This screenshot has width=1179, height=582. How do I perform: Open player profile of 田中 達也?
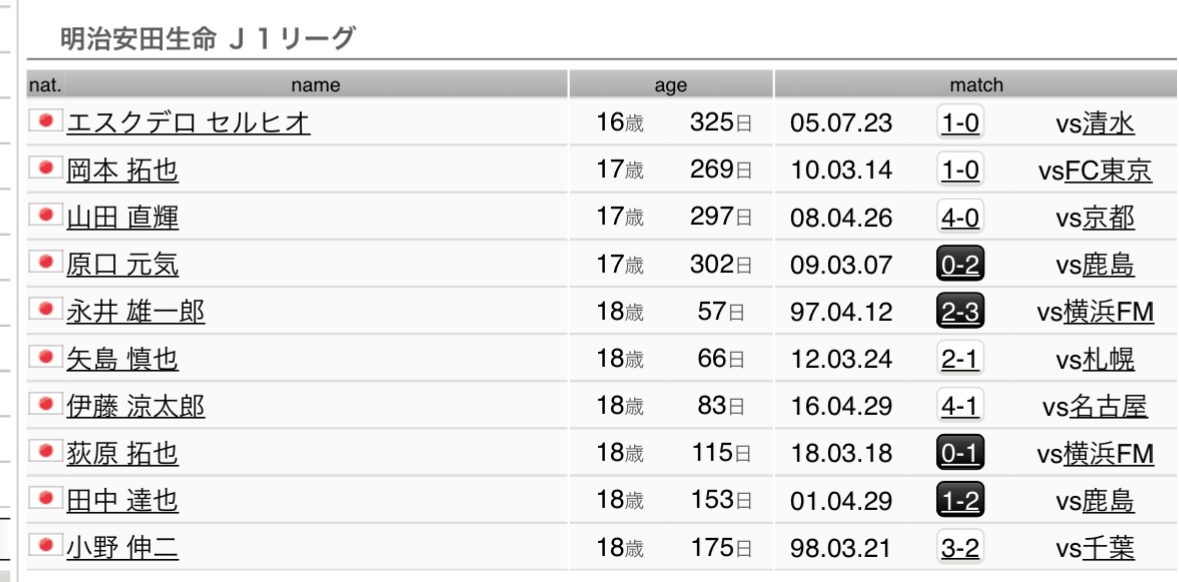(122, 501)
